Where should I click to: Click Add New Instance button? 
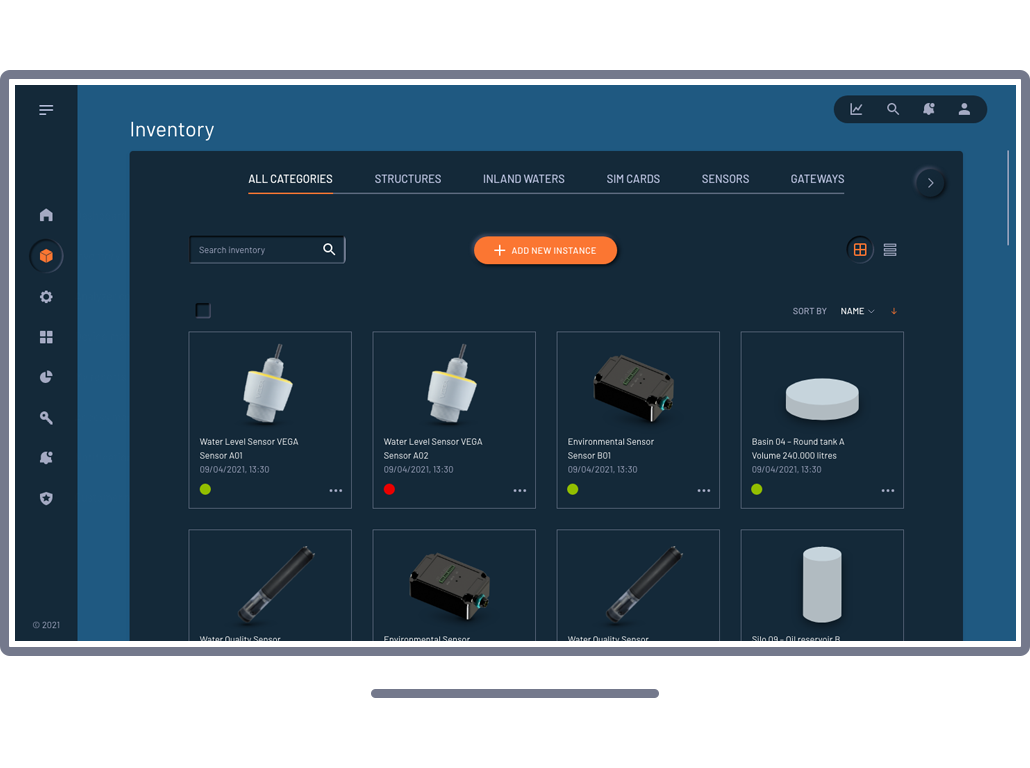(x=545, y=250)
